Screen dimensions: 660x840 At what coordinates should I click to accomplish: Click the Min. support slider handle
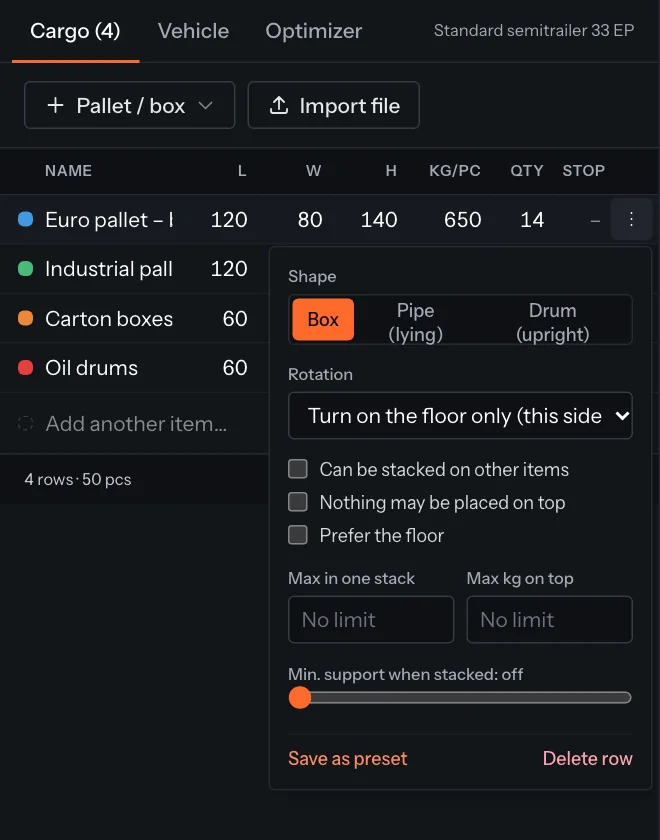pos(299,698)
